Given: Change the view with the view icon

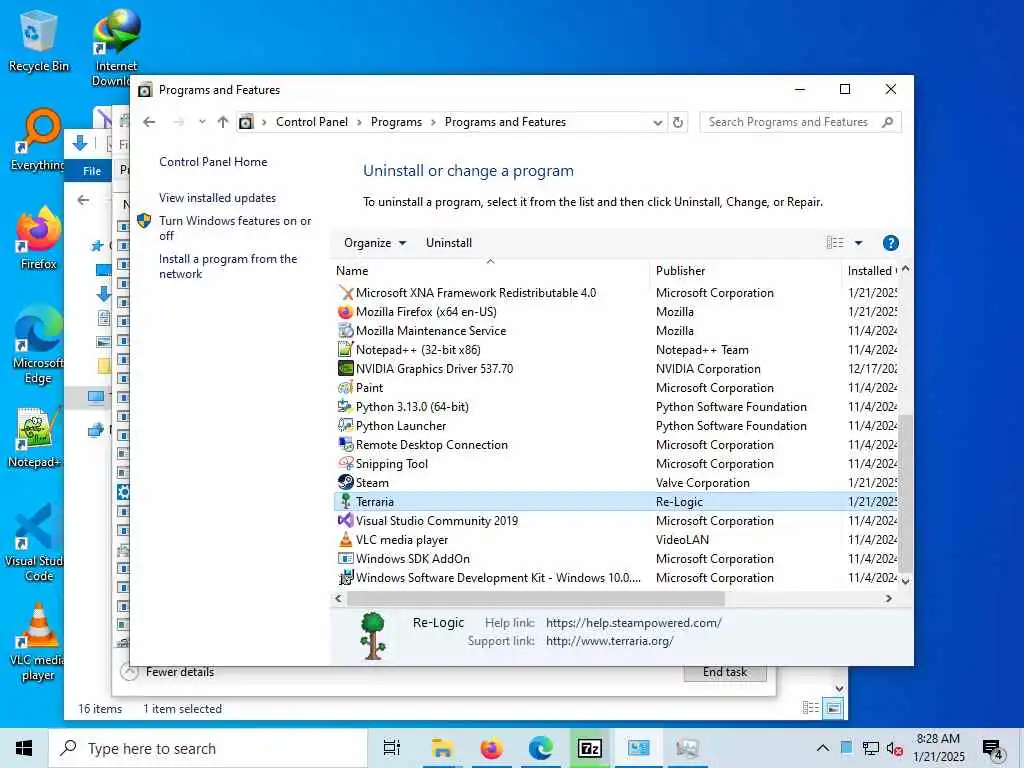Looking at the screenshot, I should [835, 243].
